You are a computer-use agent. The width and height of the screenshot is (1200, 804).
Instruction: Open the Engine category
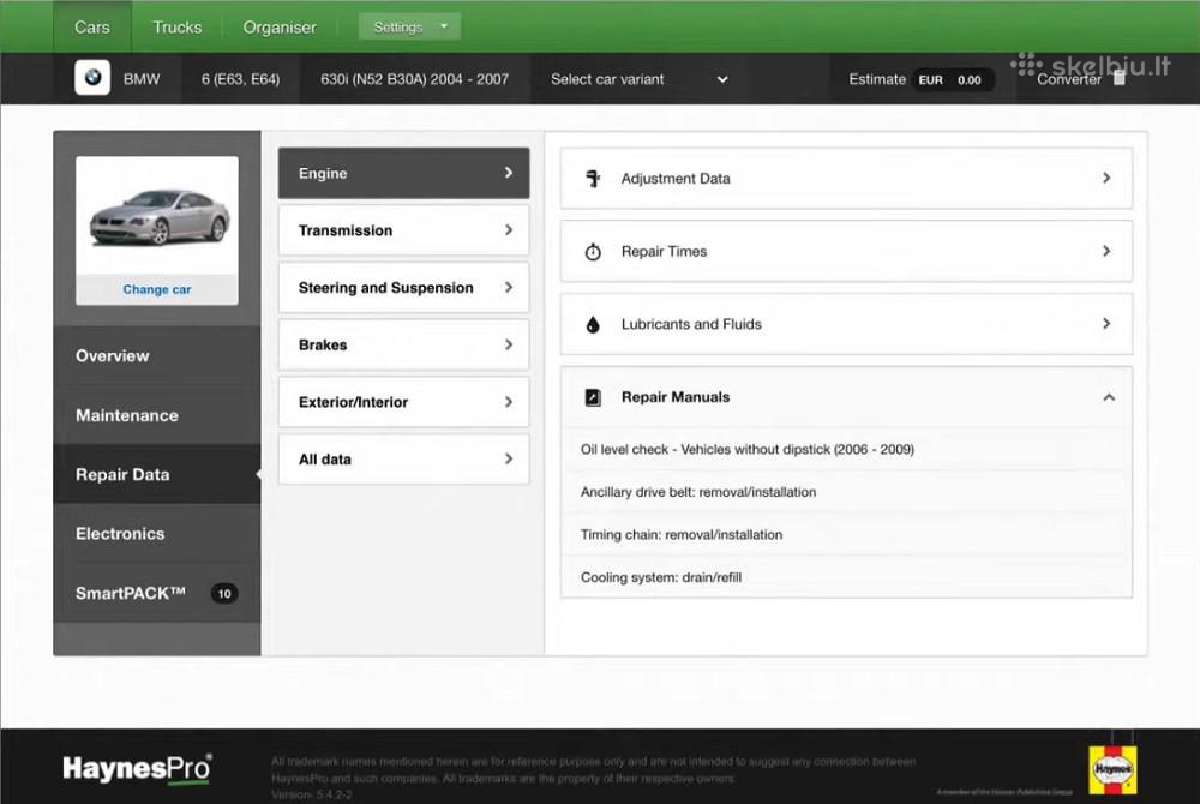click(x=403, y=173)
